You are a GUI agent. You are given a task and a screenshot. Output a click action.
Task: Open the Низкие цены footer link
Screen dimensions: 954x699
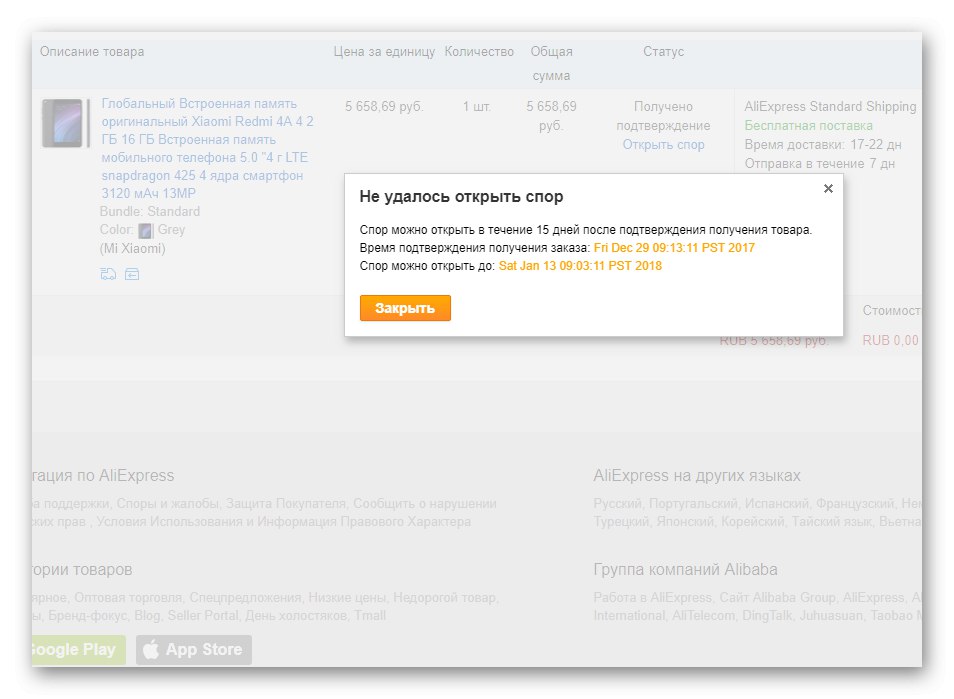[347, 598]
